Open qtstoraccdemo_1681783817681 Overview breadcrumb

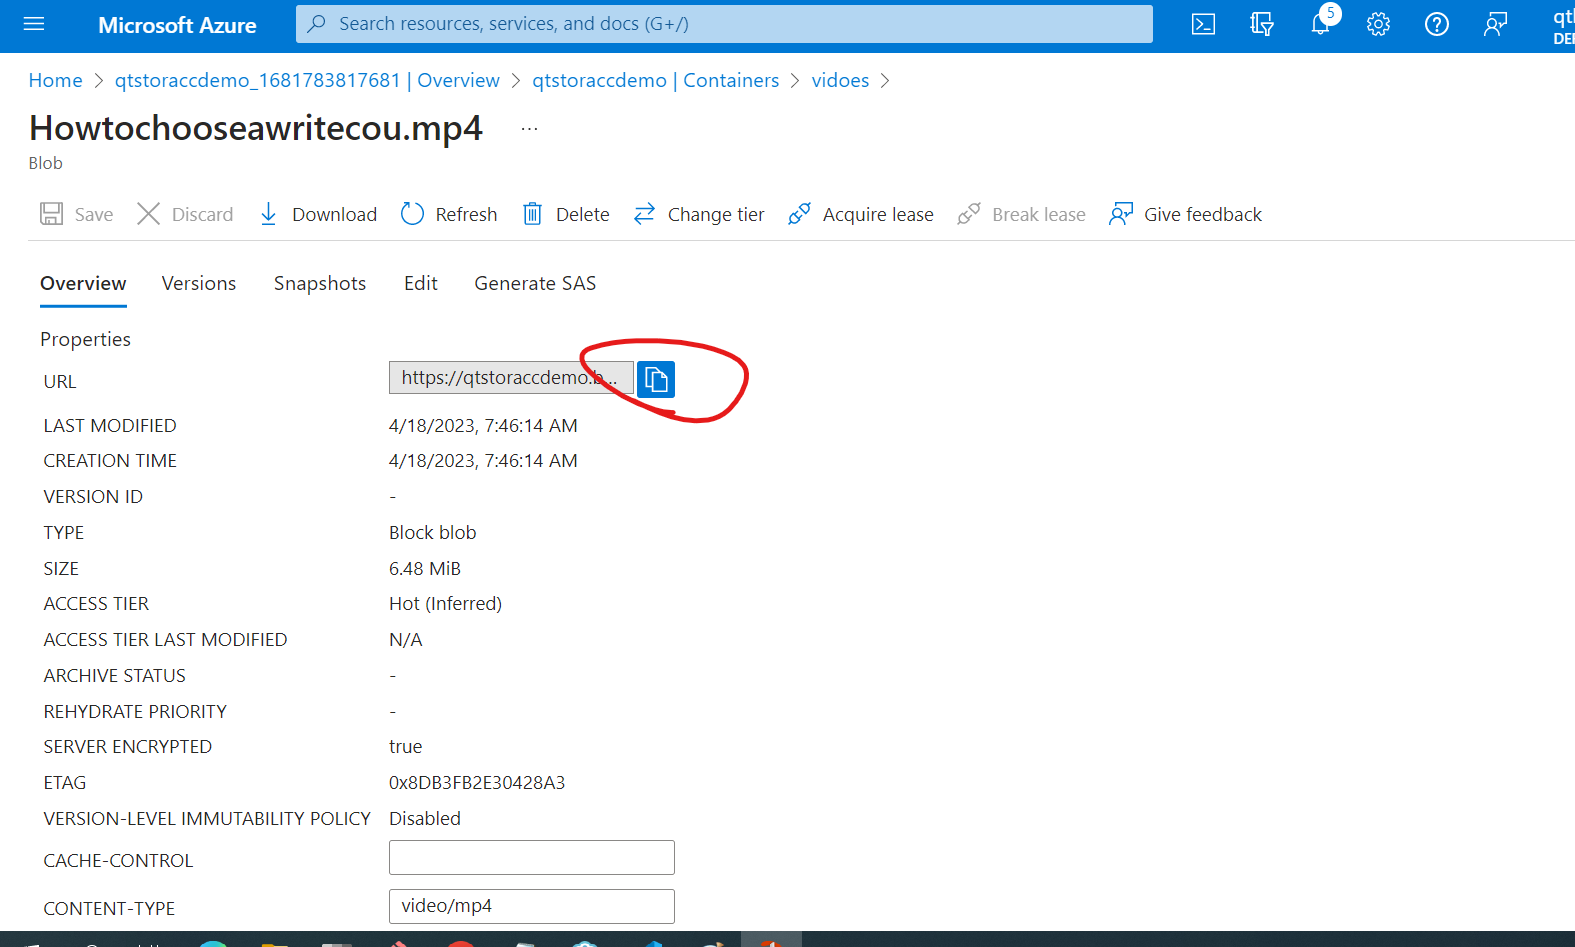307,80
